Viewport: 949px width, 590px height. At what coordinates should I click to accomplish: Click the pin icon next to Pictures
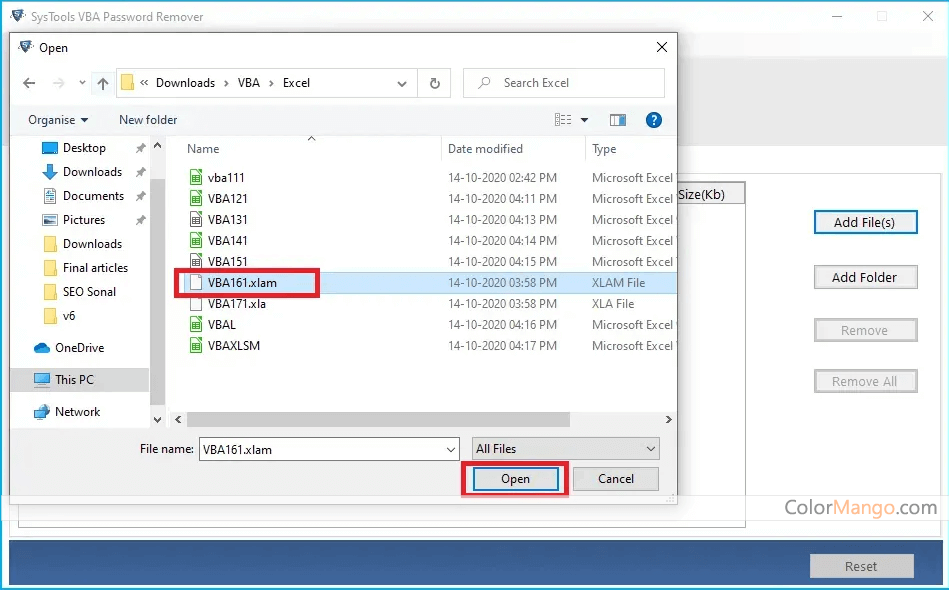(140, 220)
